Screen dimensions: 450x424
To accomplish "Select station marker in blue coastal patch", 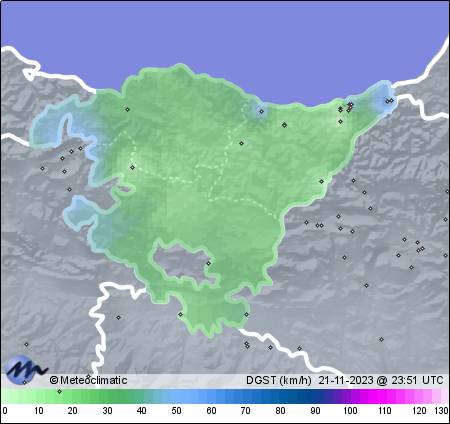I will click(x=262, y=111).
